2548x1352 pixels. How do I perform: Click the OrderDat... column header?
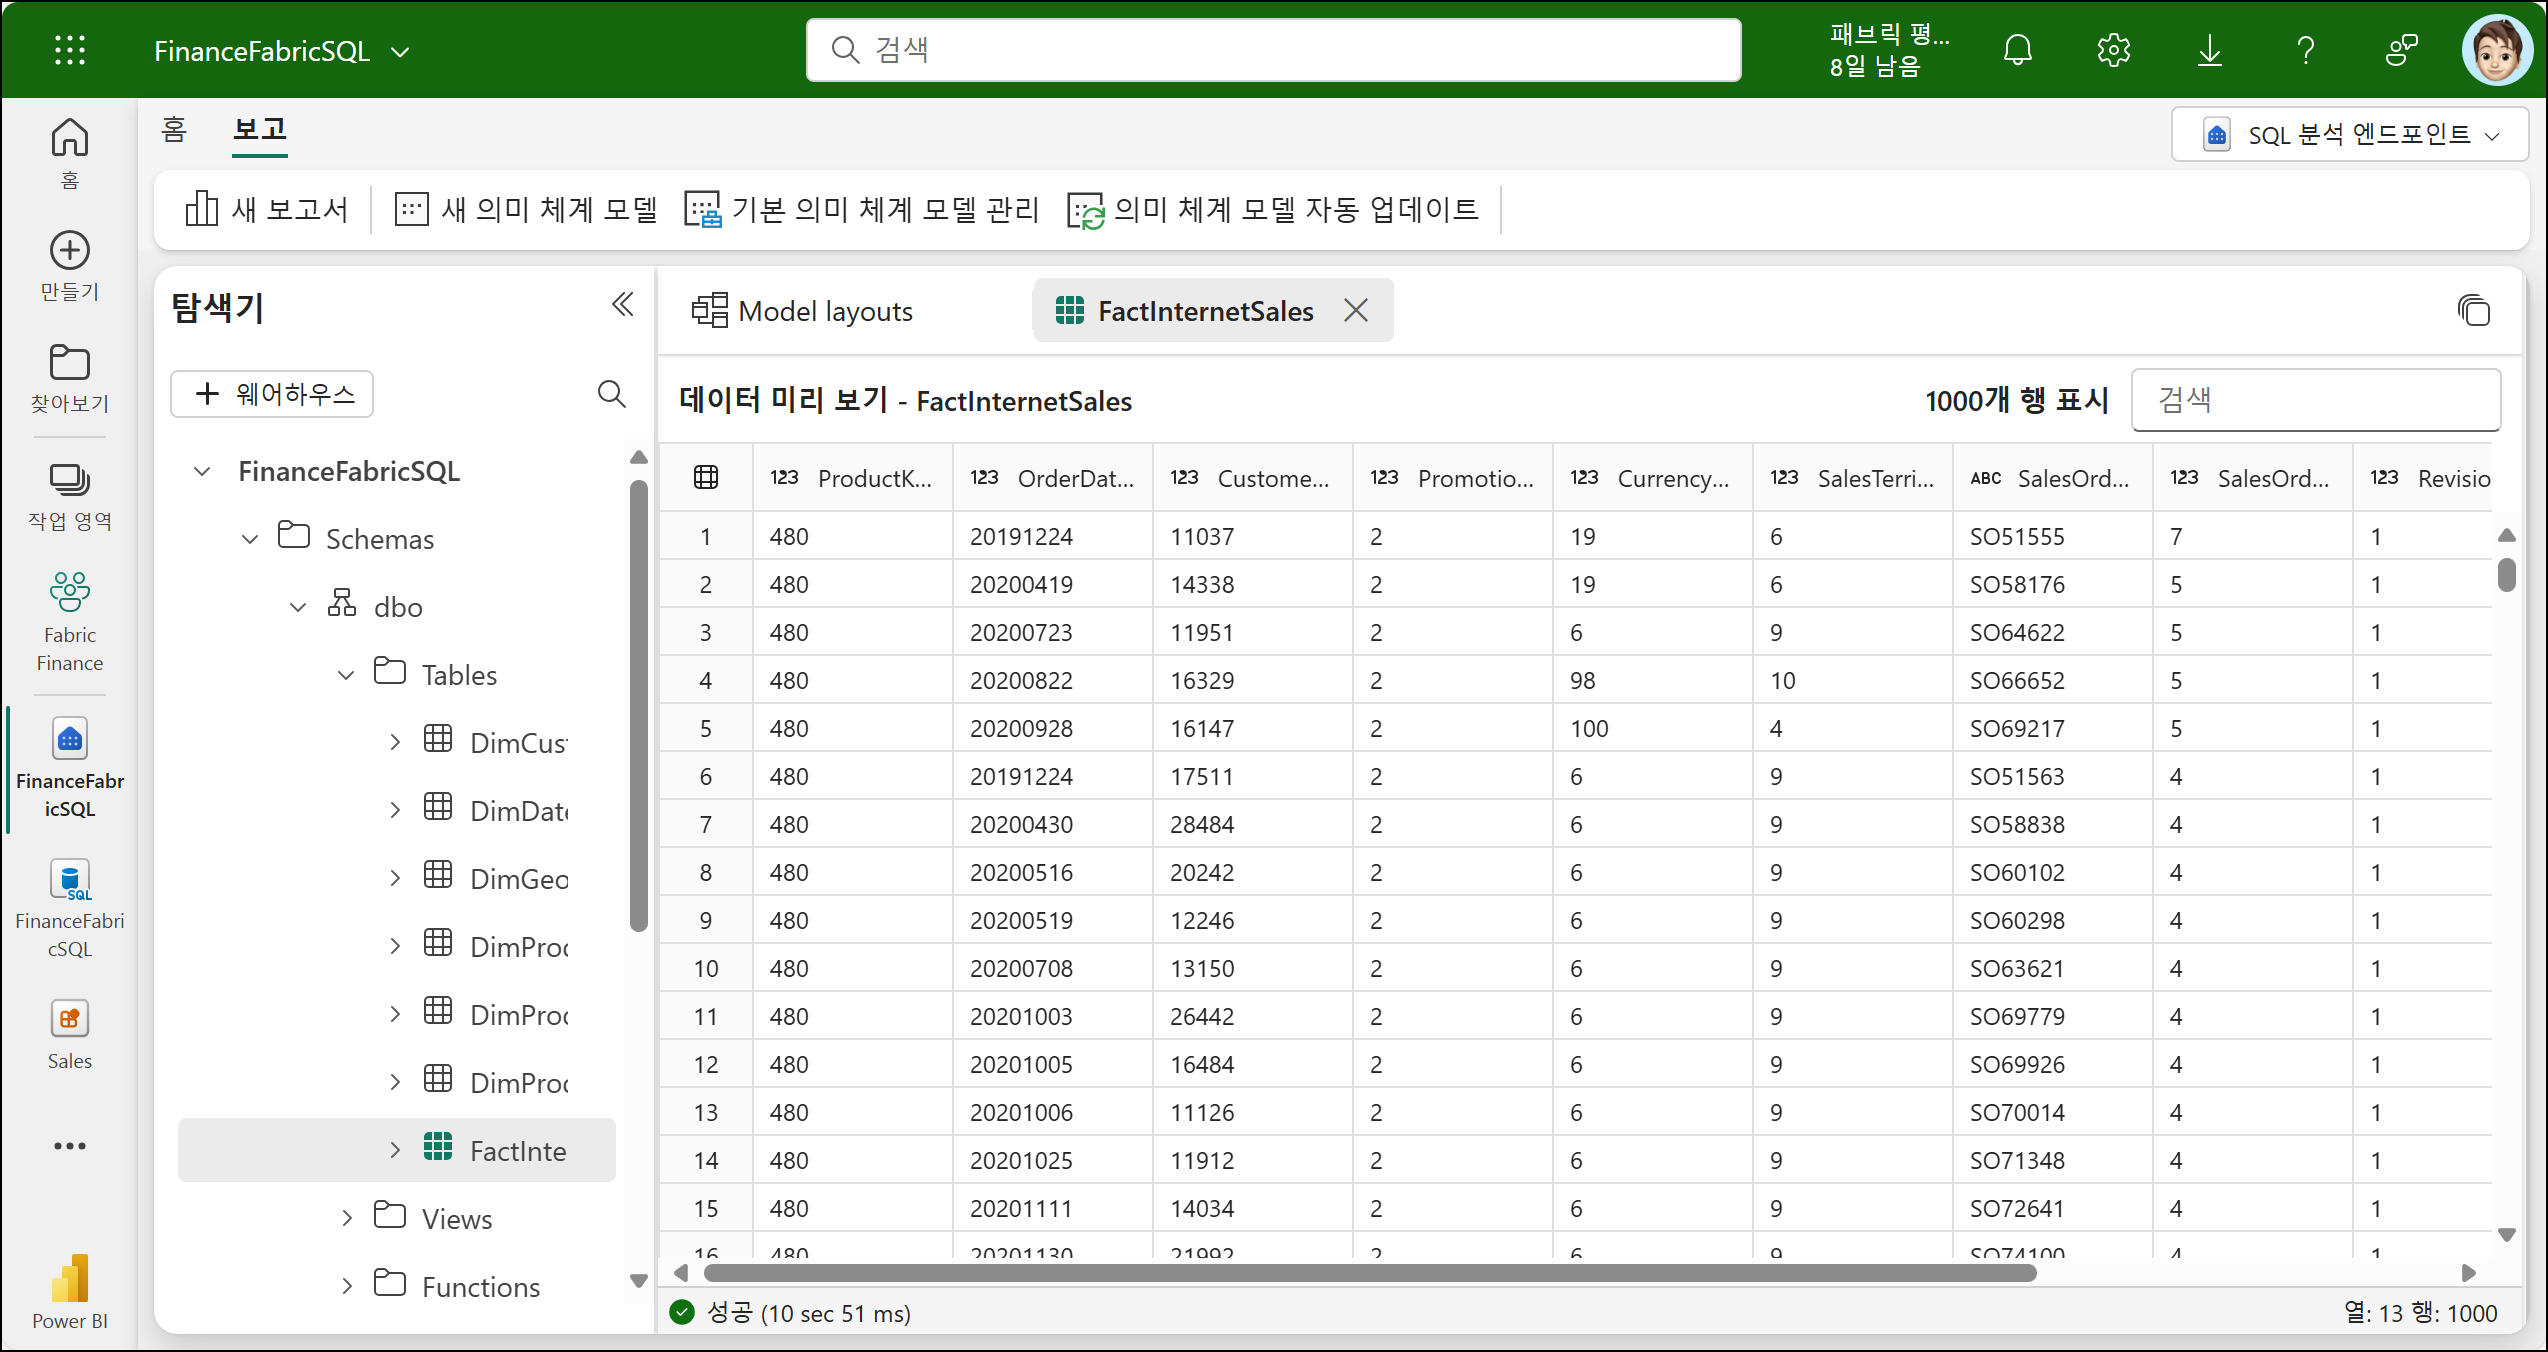click(1053, 478)
